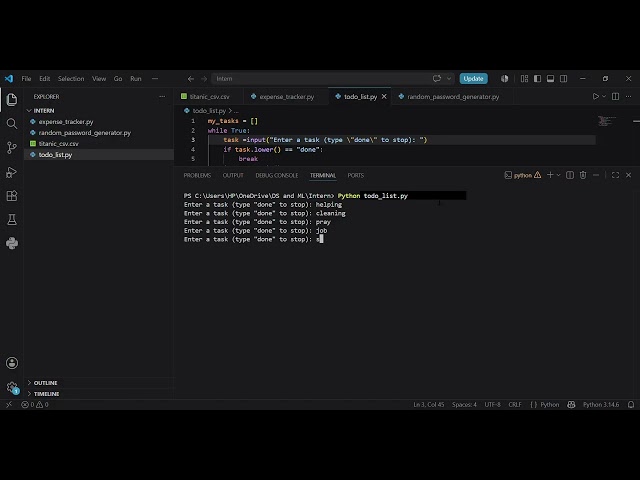640x480 pixels.
Task: Customize layout icon in title bar
Action: [x=524, y=78]
